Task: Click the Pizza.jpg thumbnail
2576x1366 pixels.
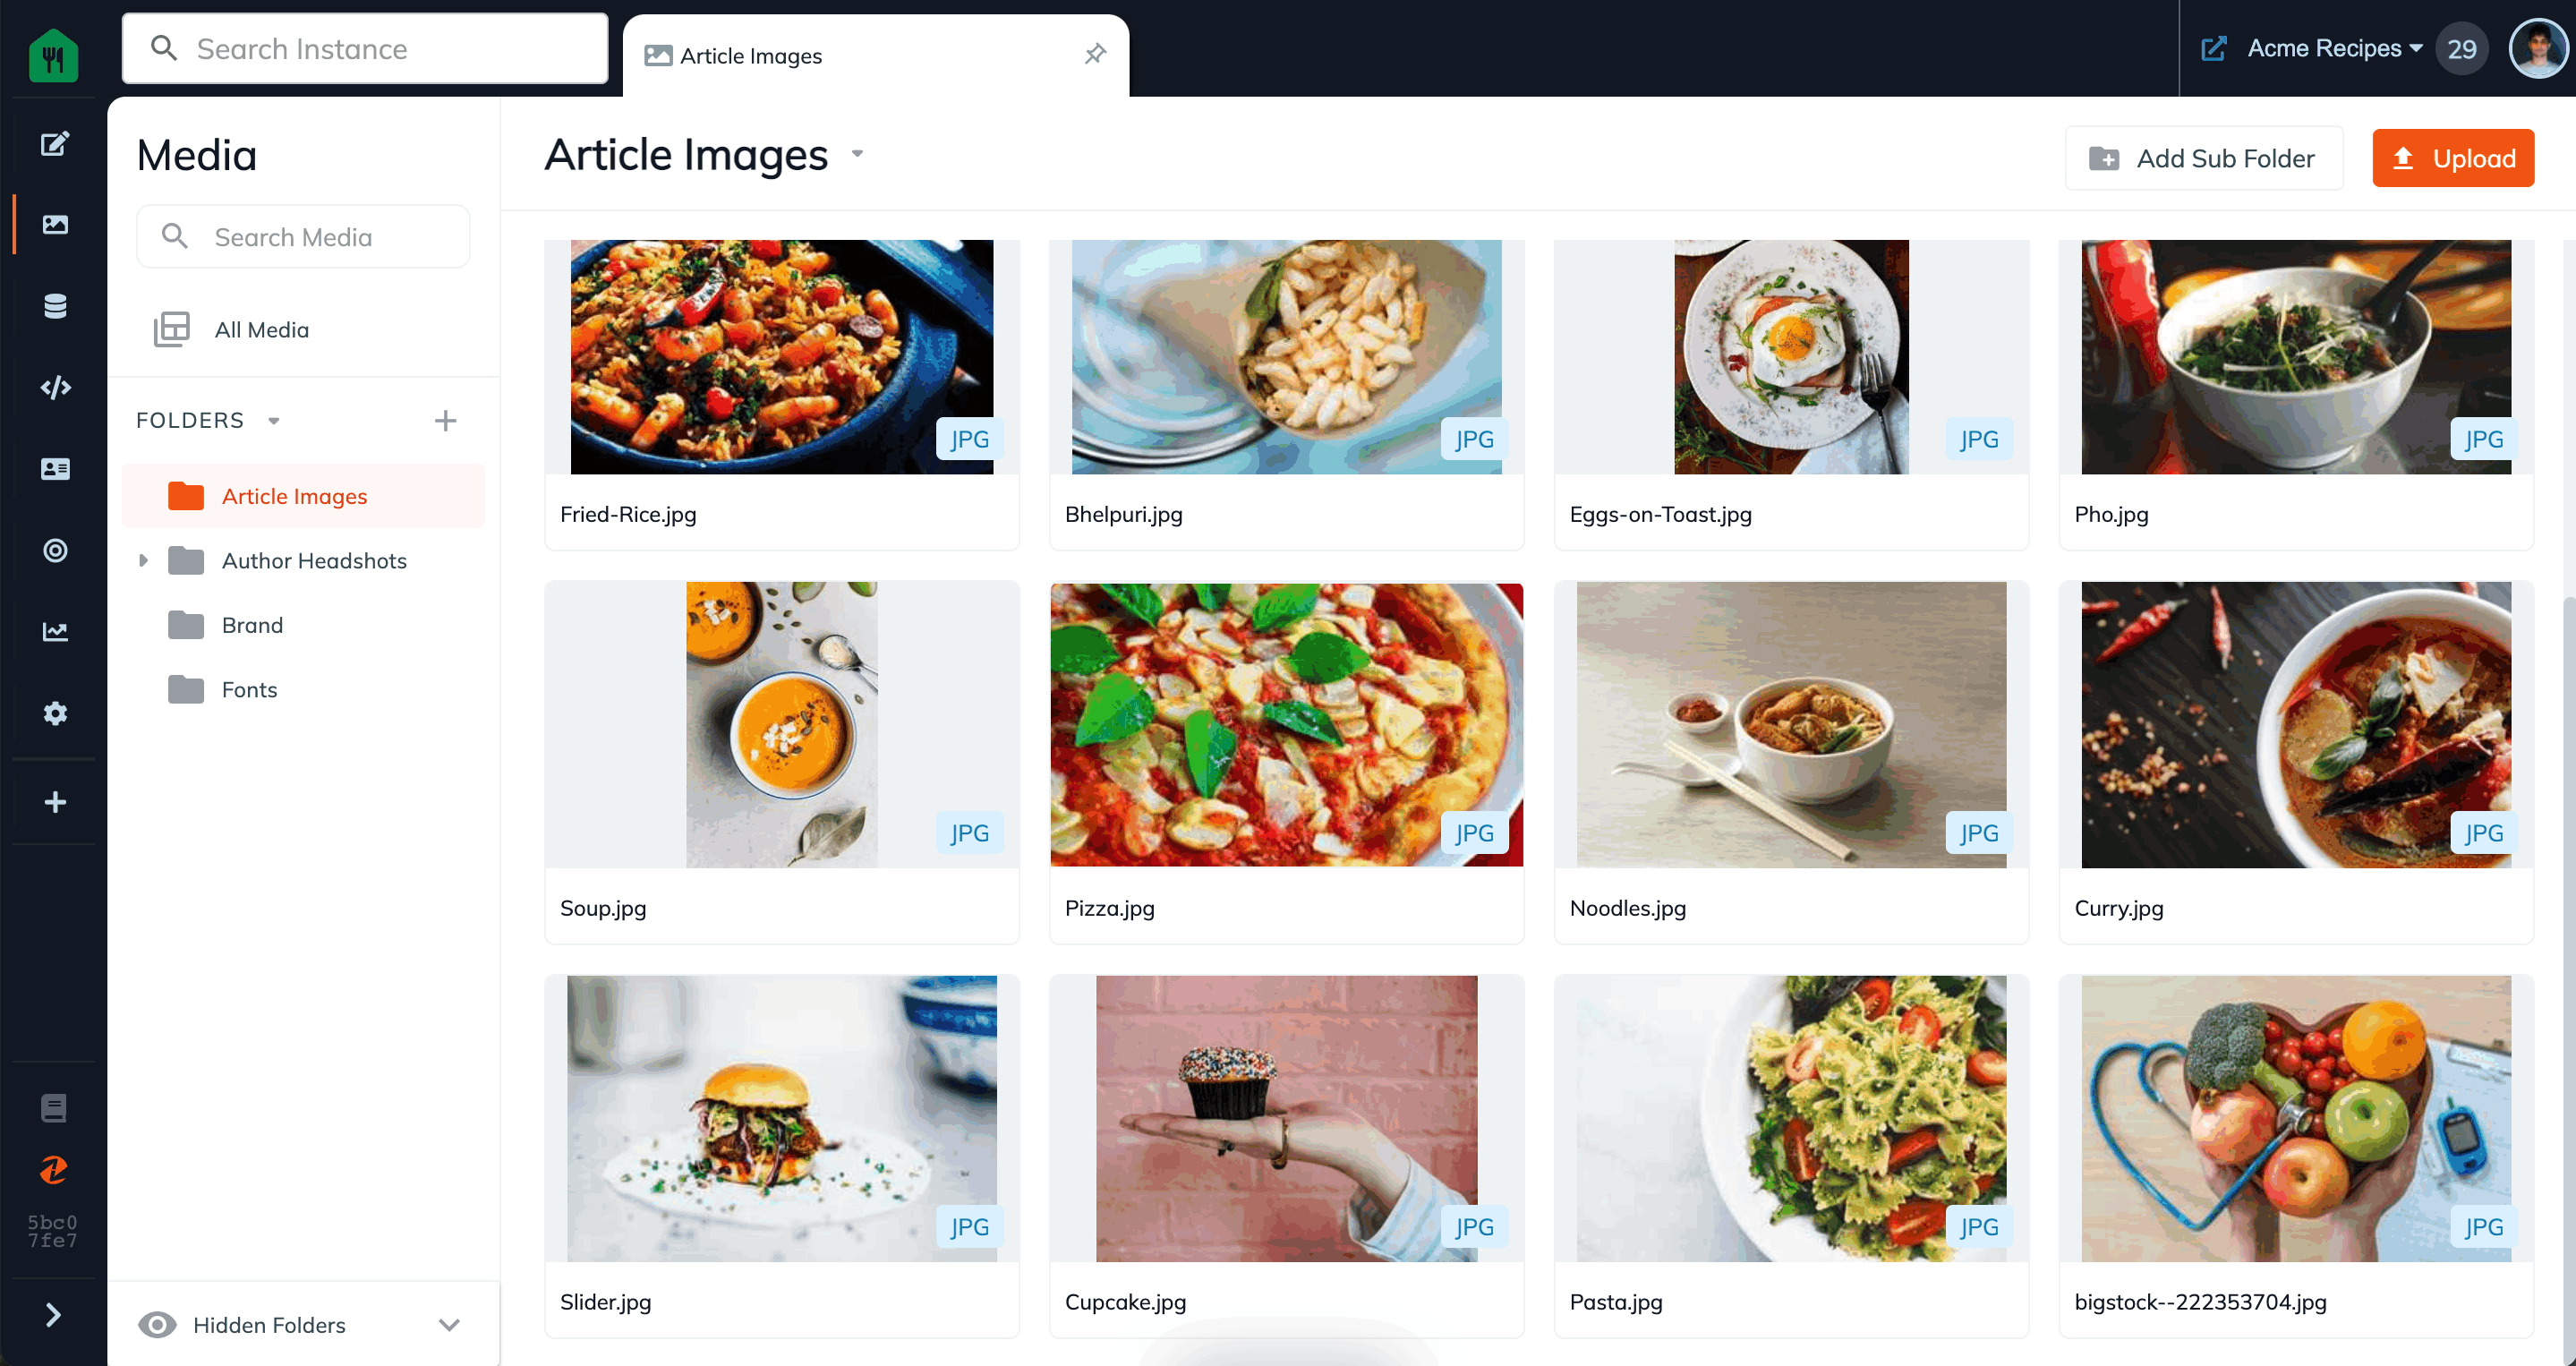Action: (x=1286, y=726)
